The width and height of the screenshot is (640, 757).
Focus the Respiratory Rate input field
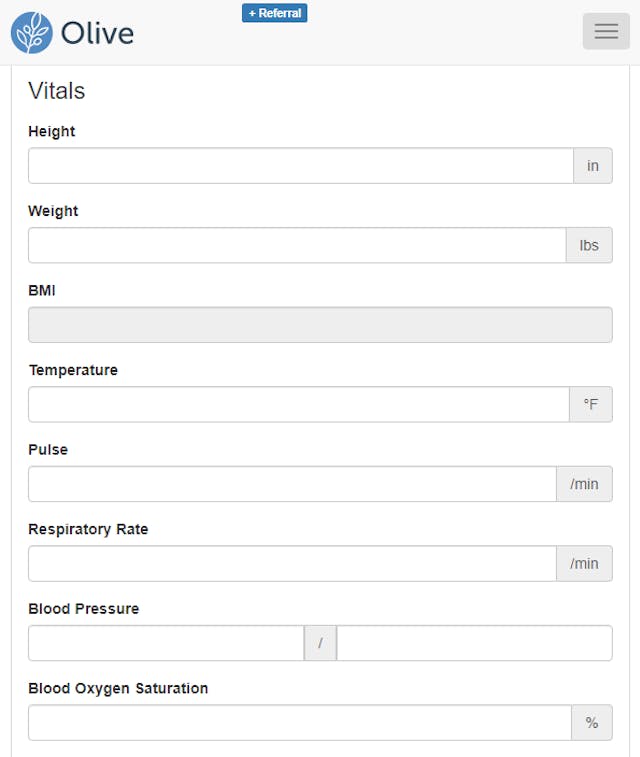tap(292, 563)
